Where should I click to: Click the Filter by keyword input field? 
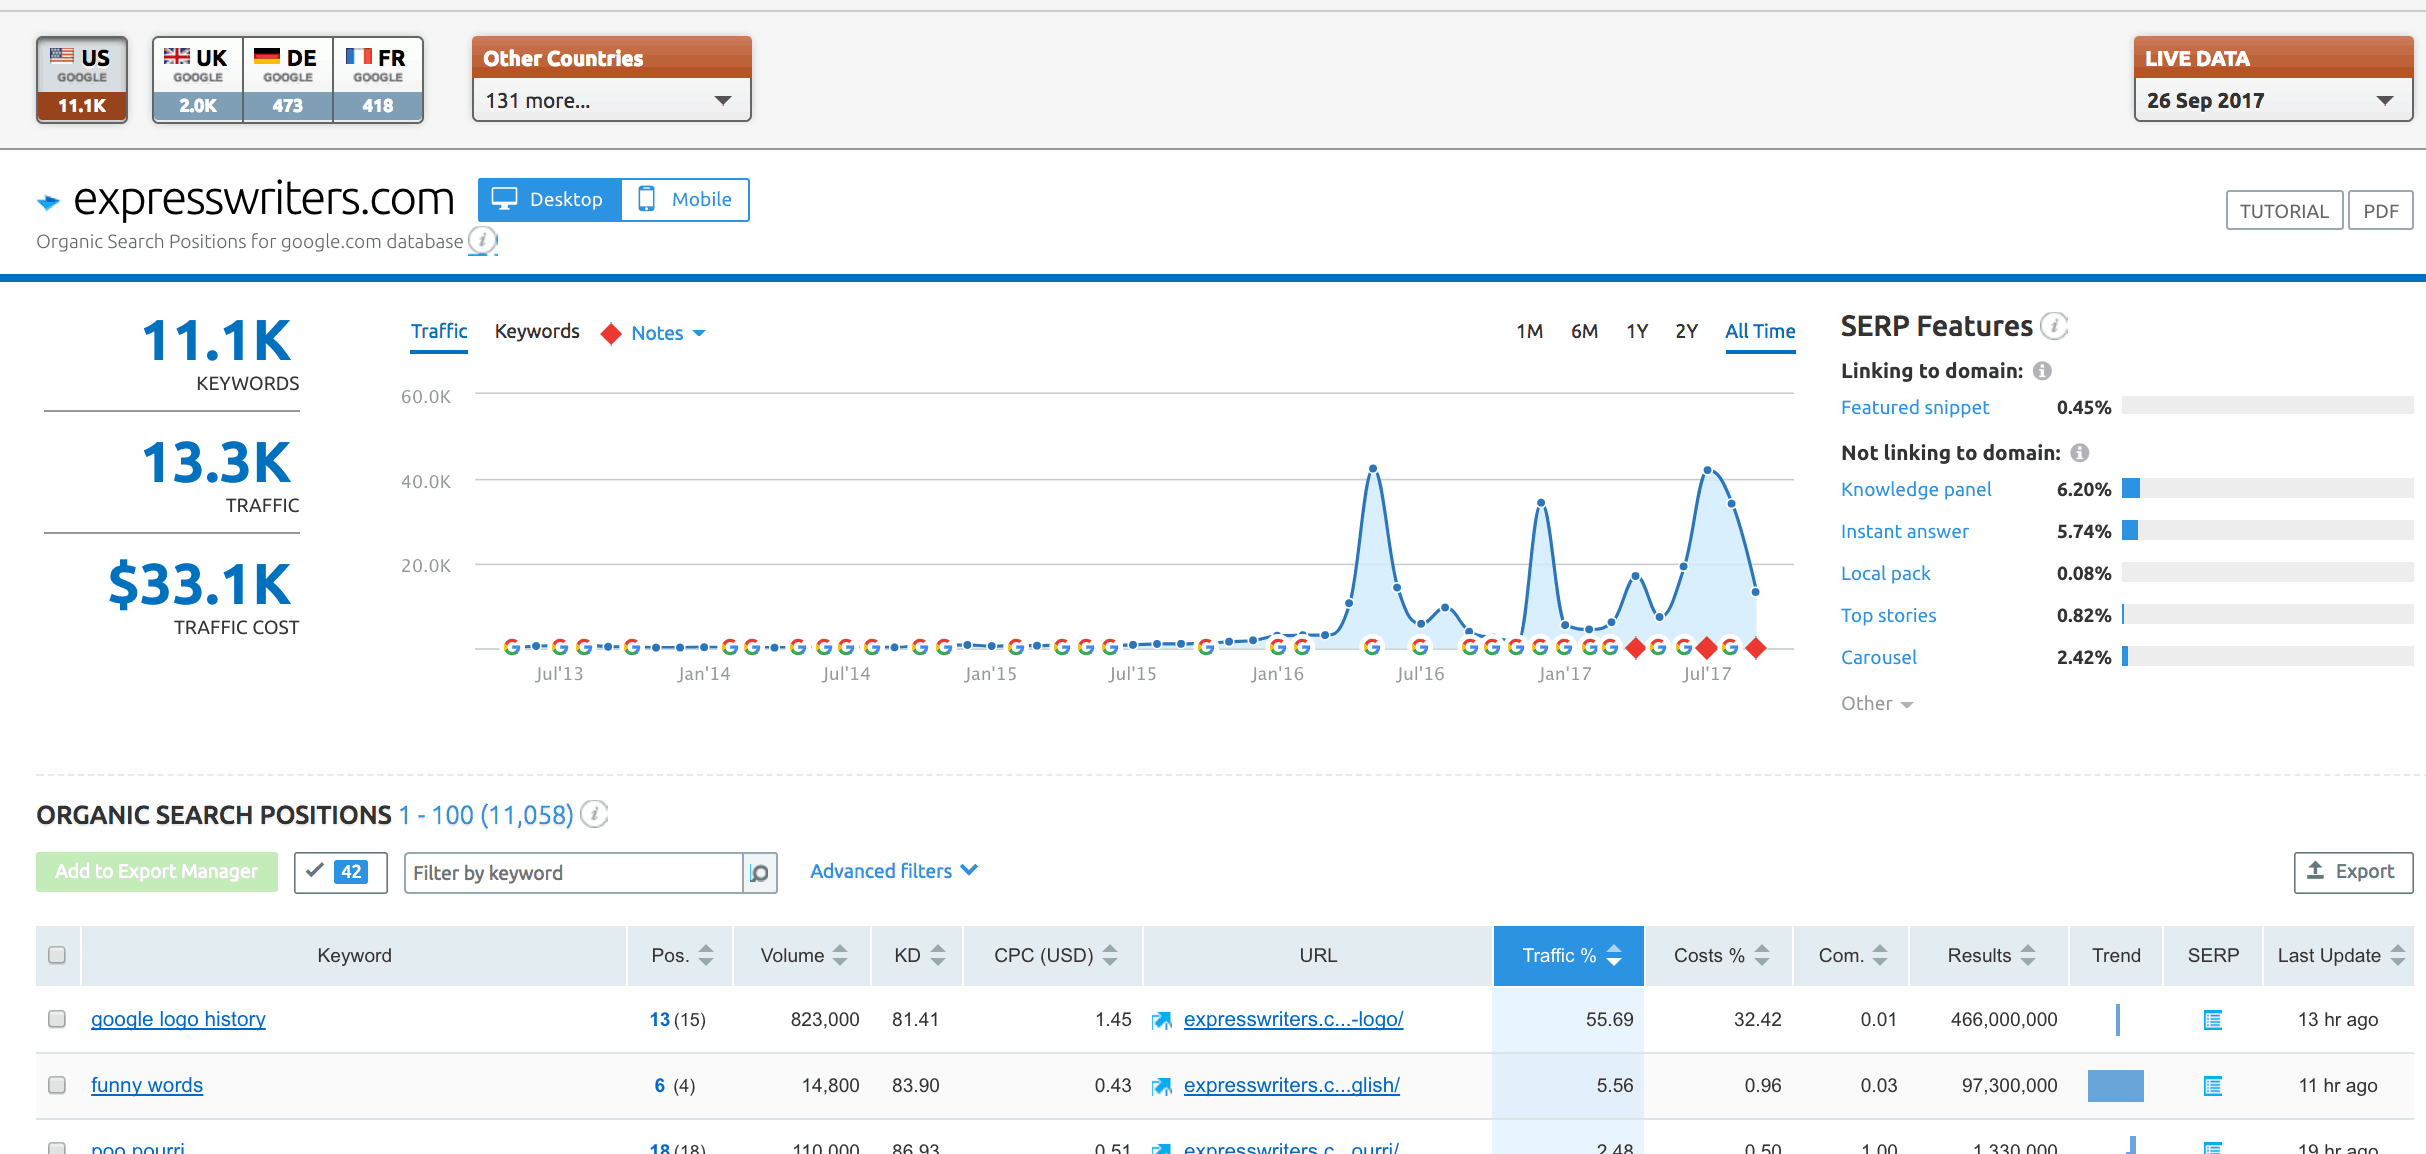(x=570, y=872)
